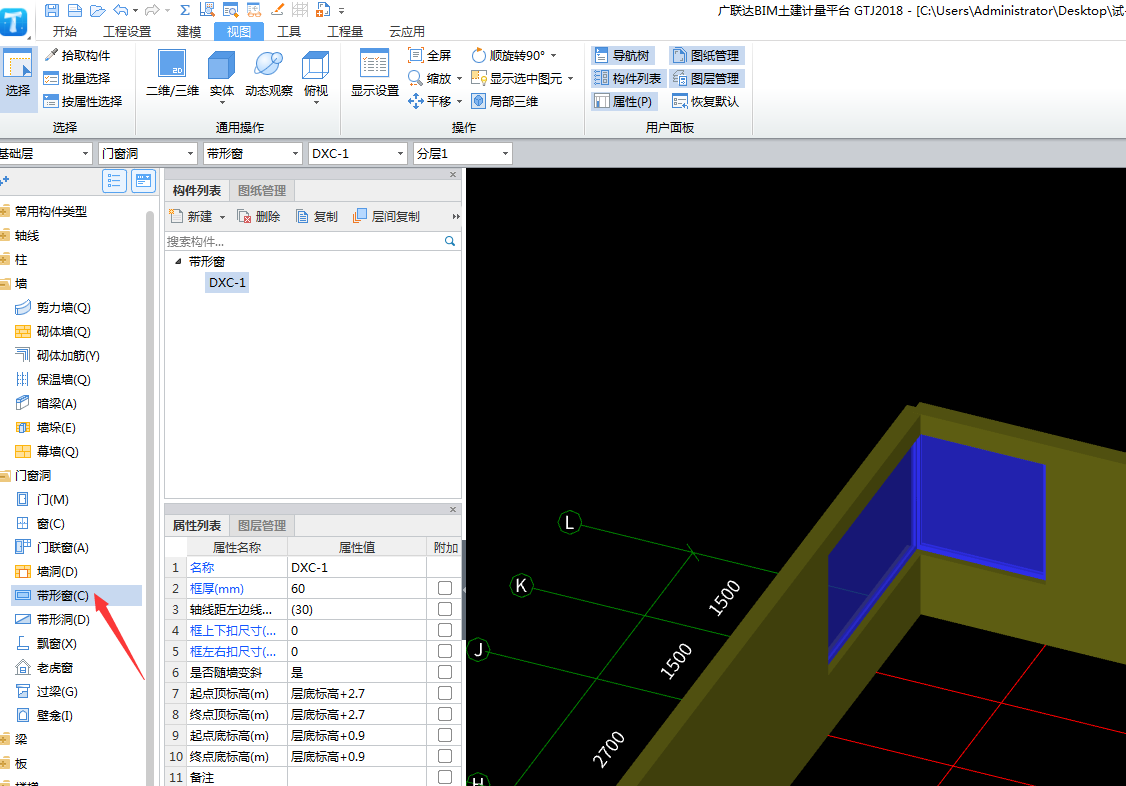Click 全屏 fullscreen button

(429, 55)
